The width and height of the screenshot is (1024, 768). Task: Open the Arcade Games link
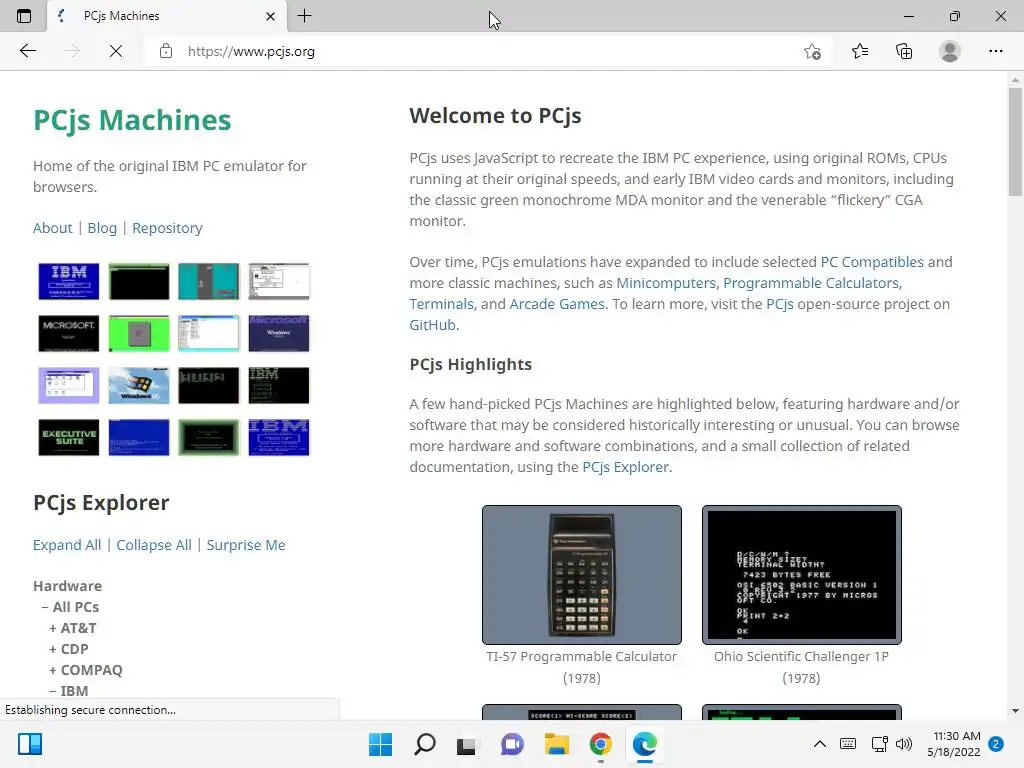557,304
